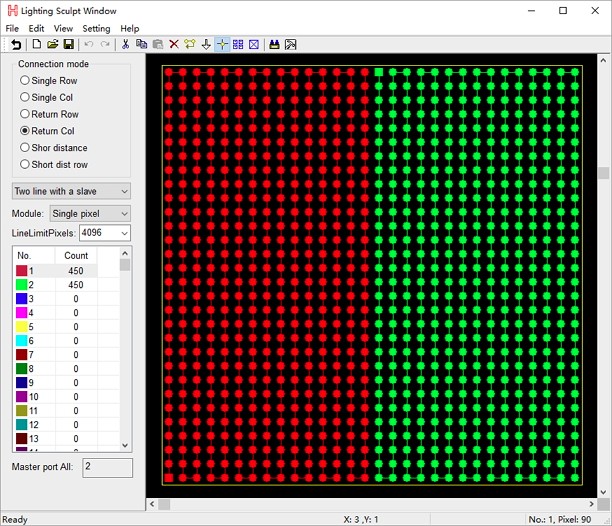Image resolution: width=612 pixels, height=526 pixels.
Task: Click the port list scroll down arrow
Action: point(125,445)
